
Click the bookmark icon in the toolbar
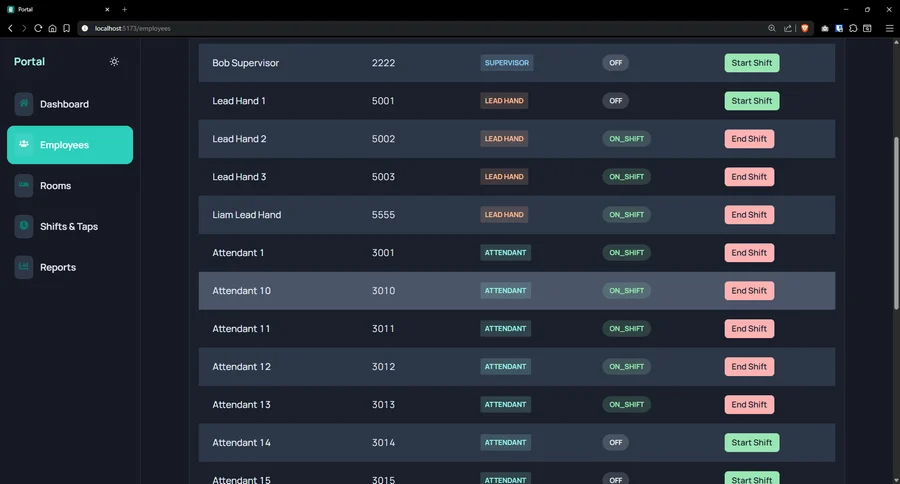[x=67, y=28]
